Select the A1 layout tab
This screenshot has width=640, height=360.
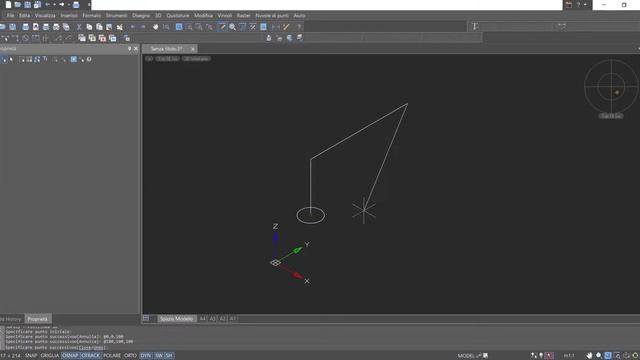pos(232,319)
